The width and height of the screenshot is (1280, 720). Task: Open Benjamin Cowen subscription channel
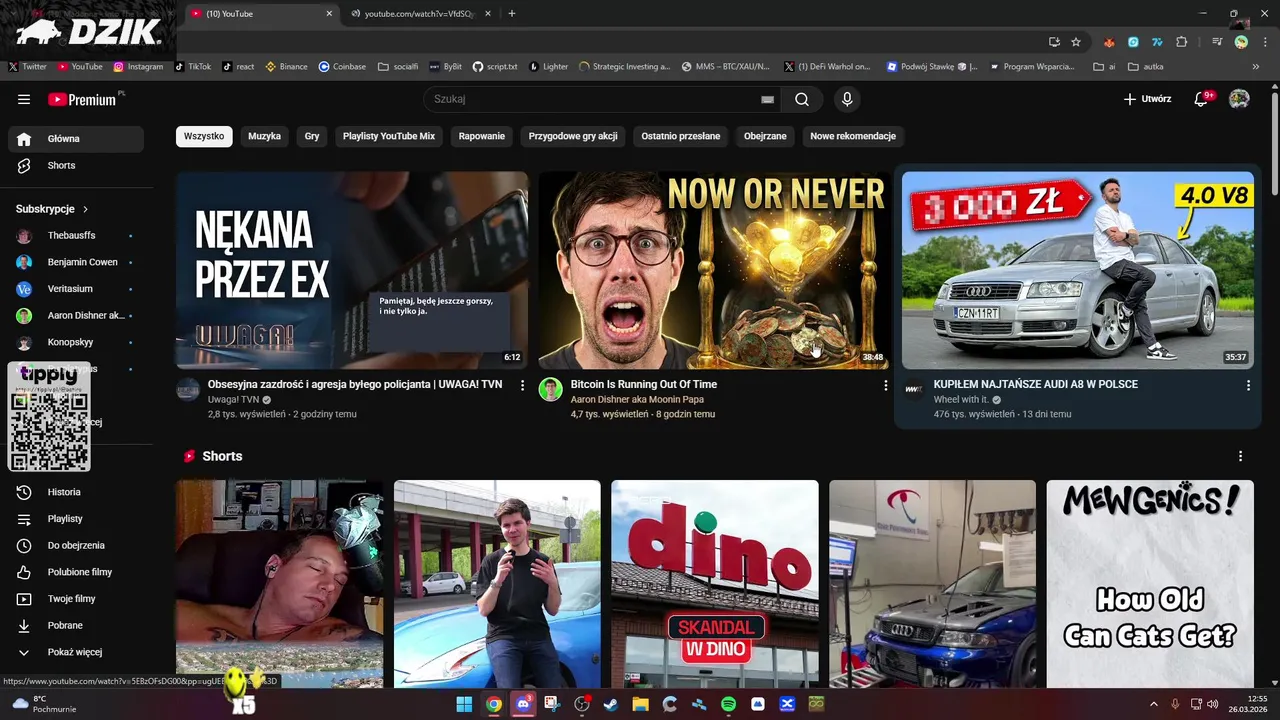point(76,262)
